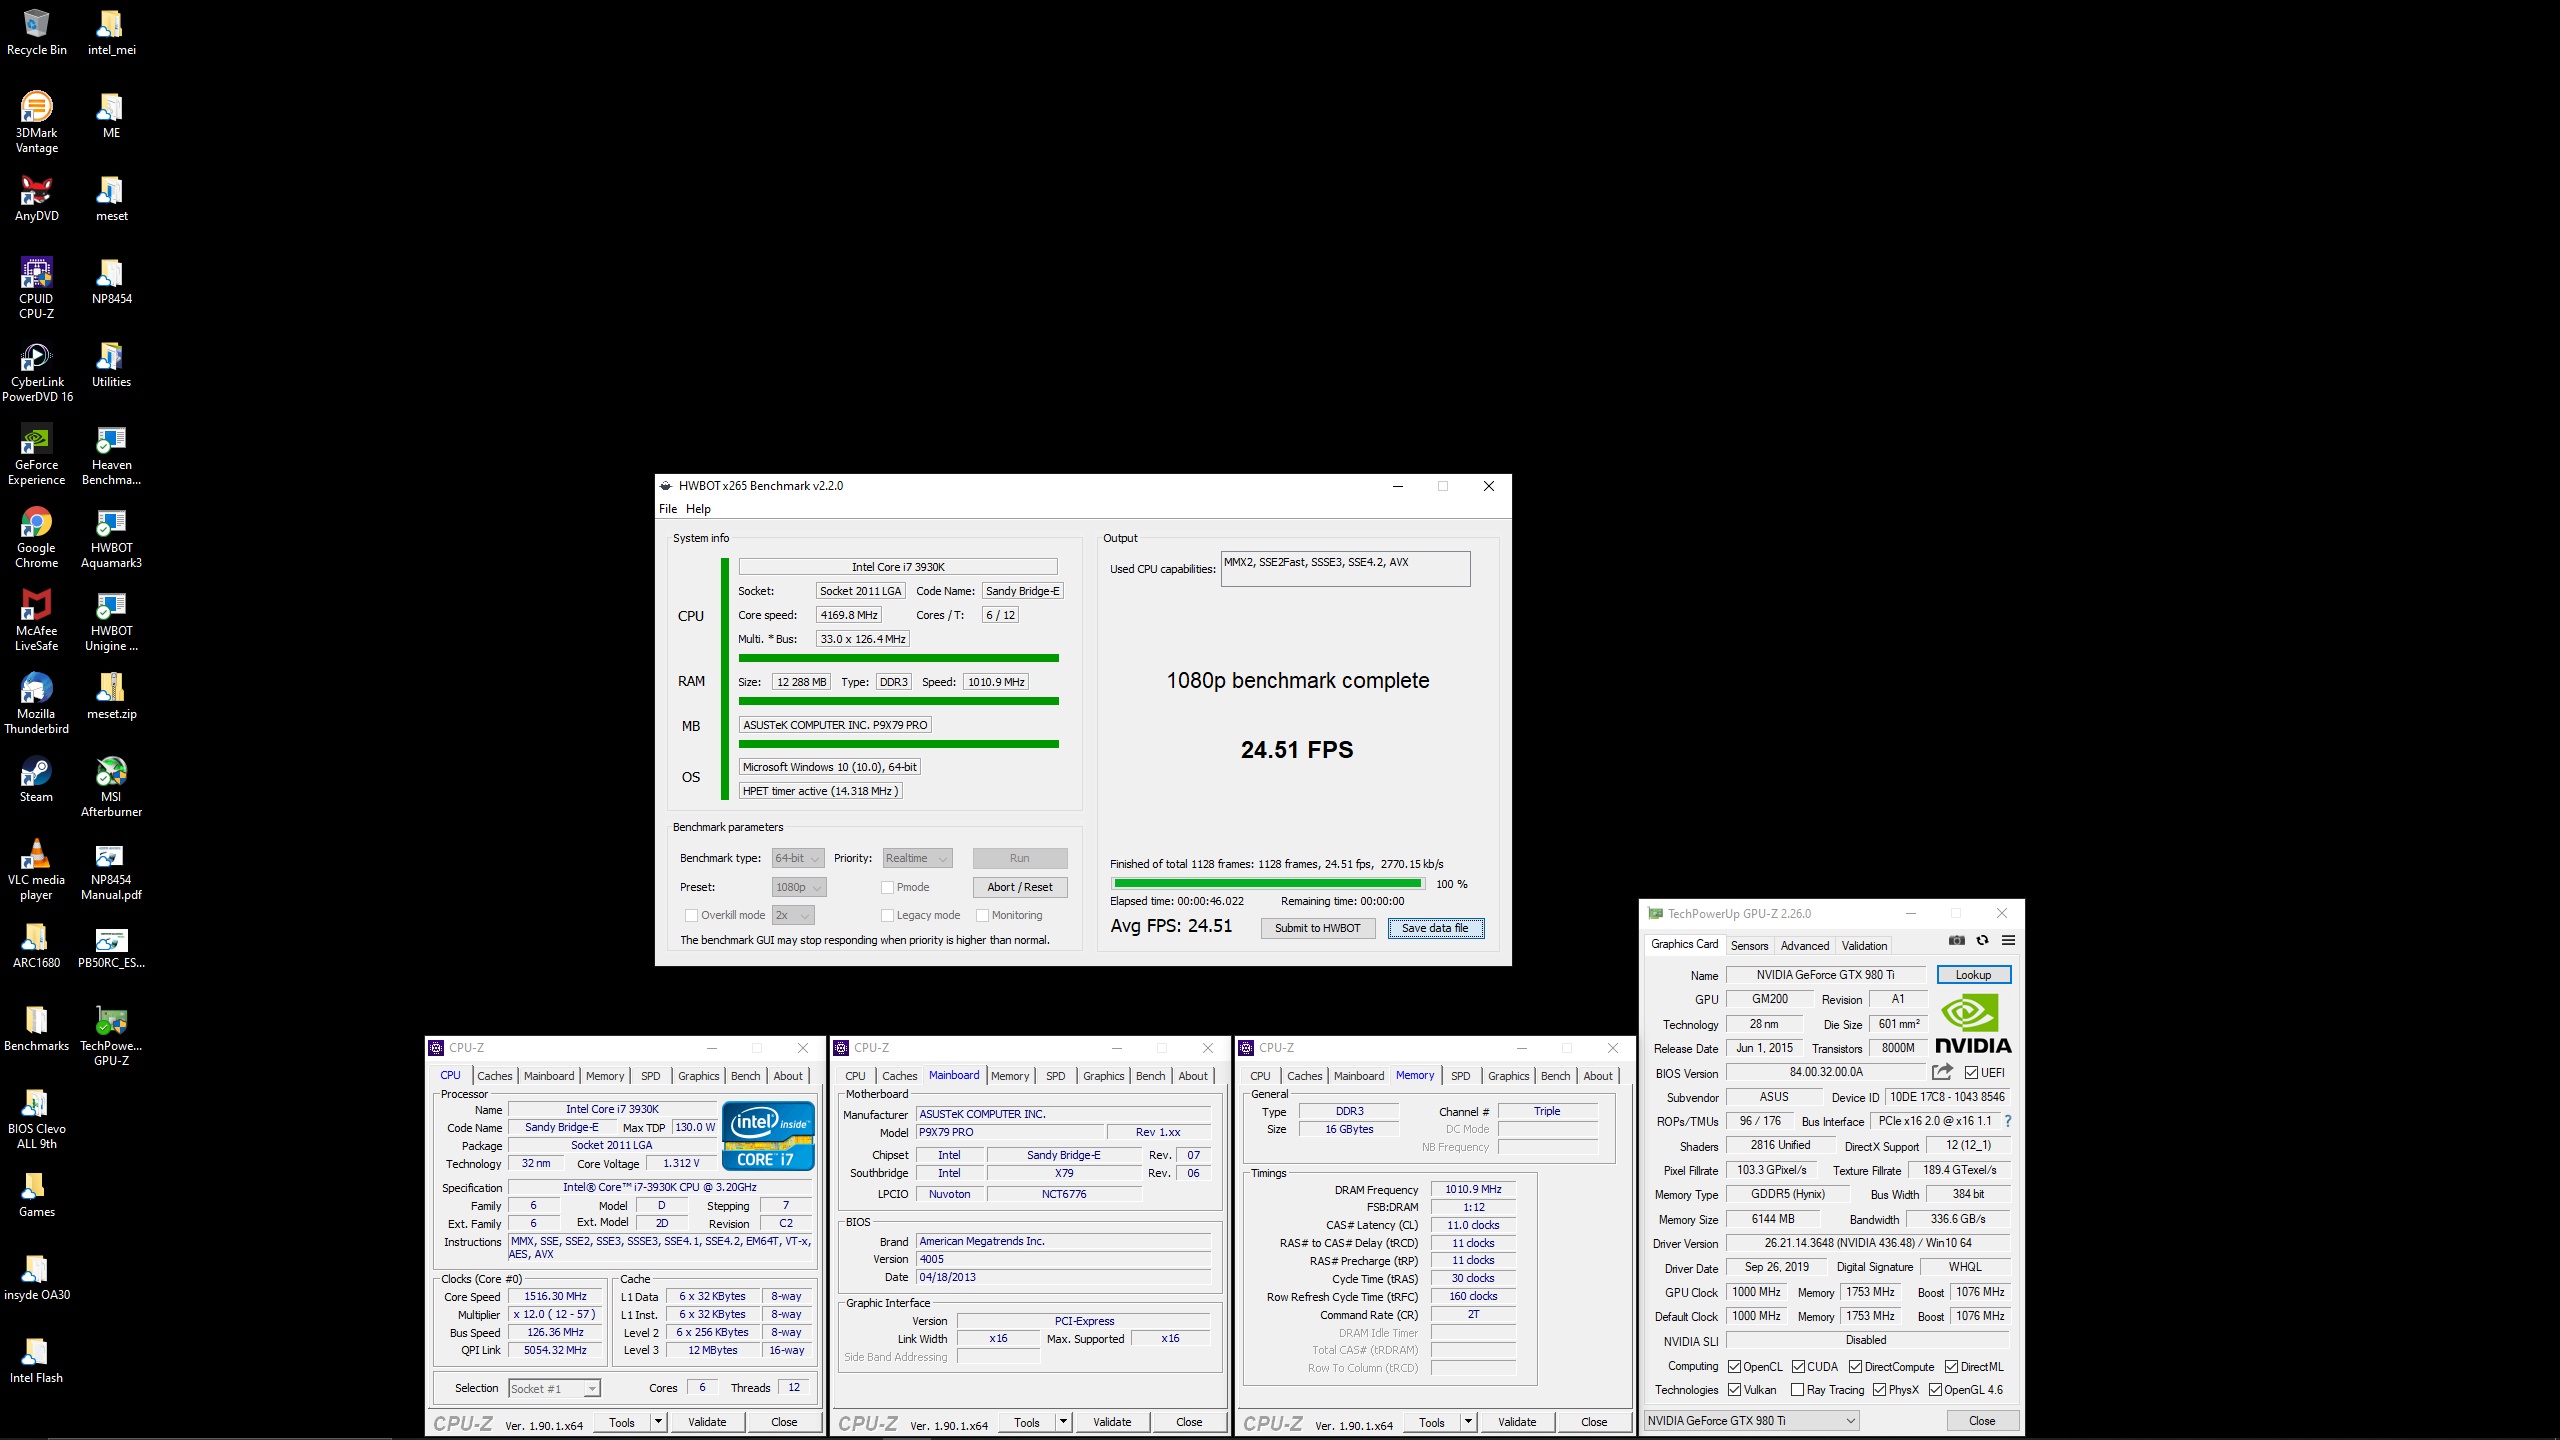2560x1440 pixels.
Task: Click GPU-Z refresh icon
Action: [1982, 941]
